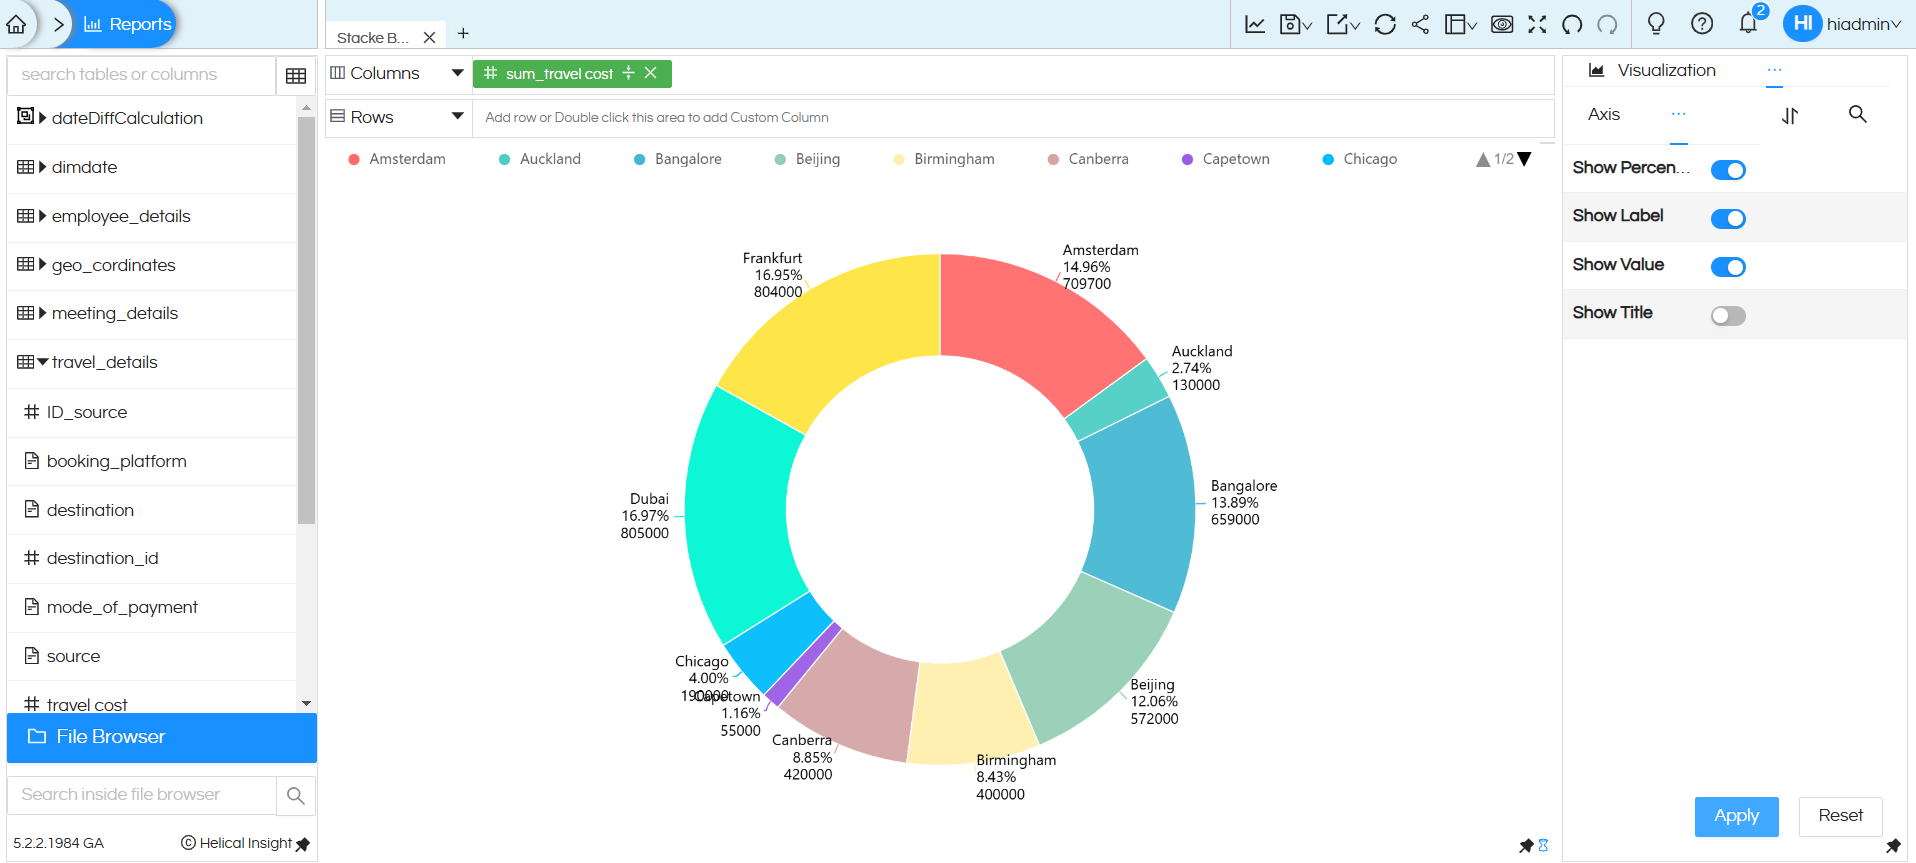Viewport: 1916px width, 863px height.
Task: Click the table view icon beside search
Action: tap(296, 76)
